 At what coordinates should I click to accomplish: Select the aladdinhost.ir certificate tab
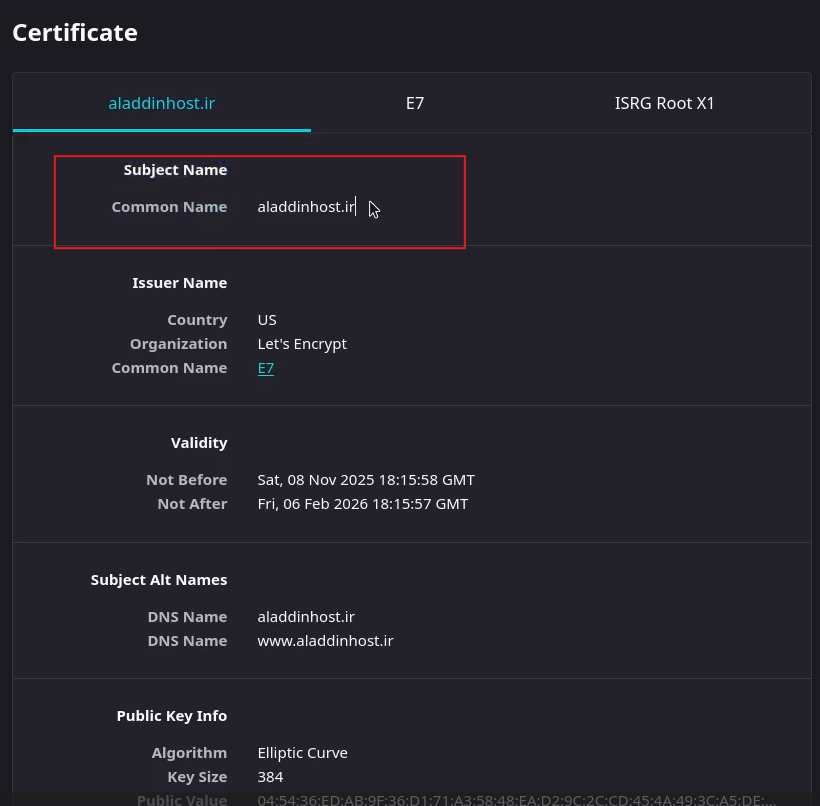(x=162, y=103)
